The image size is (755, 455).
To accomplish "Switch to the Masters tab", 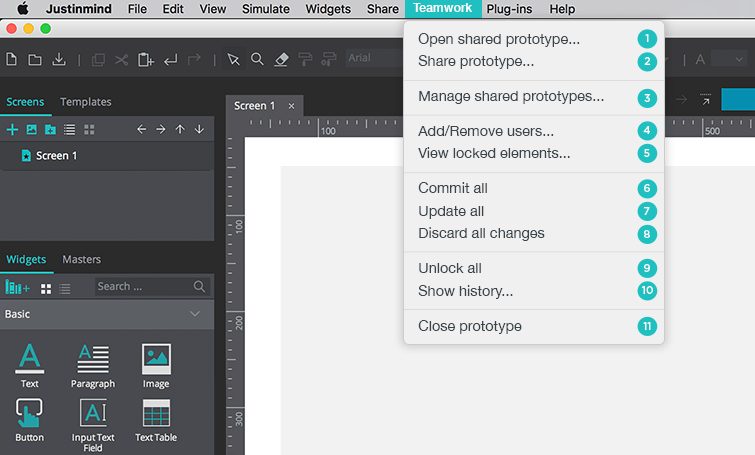I will pos(81,260).
